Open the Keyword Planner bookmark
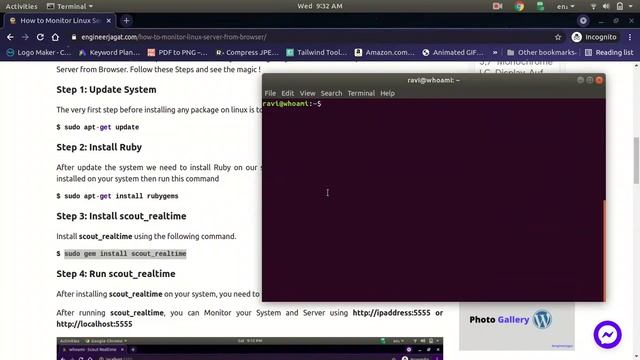 (109, 52)
